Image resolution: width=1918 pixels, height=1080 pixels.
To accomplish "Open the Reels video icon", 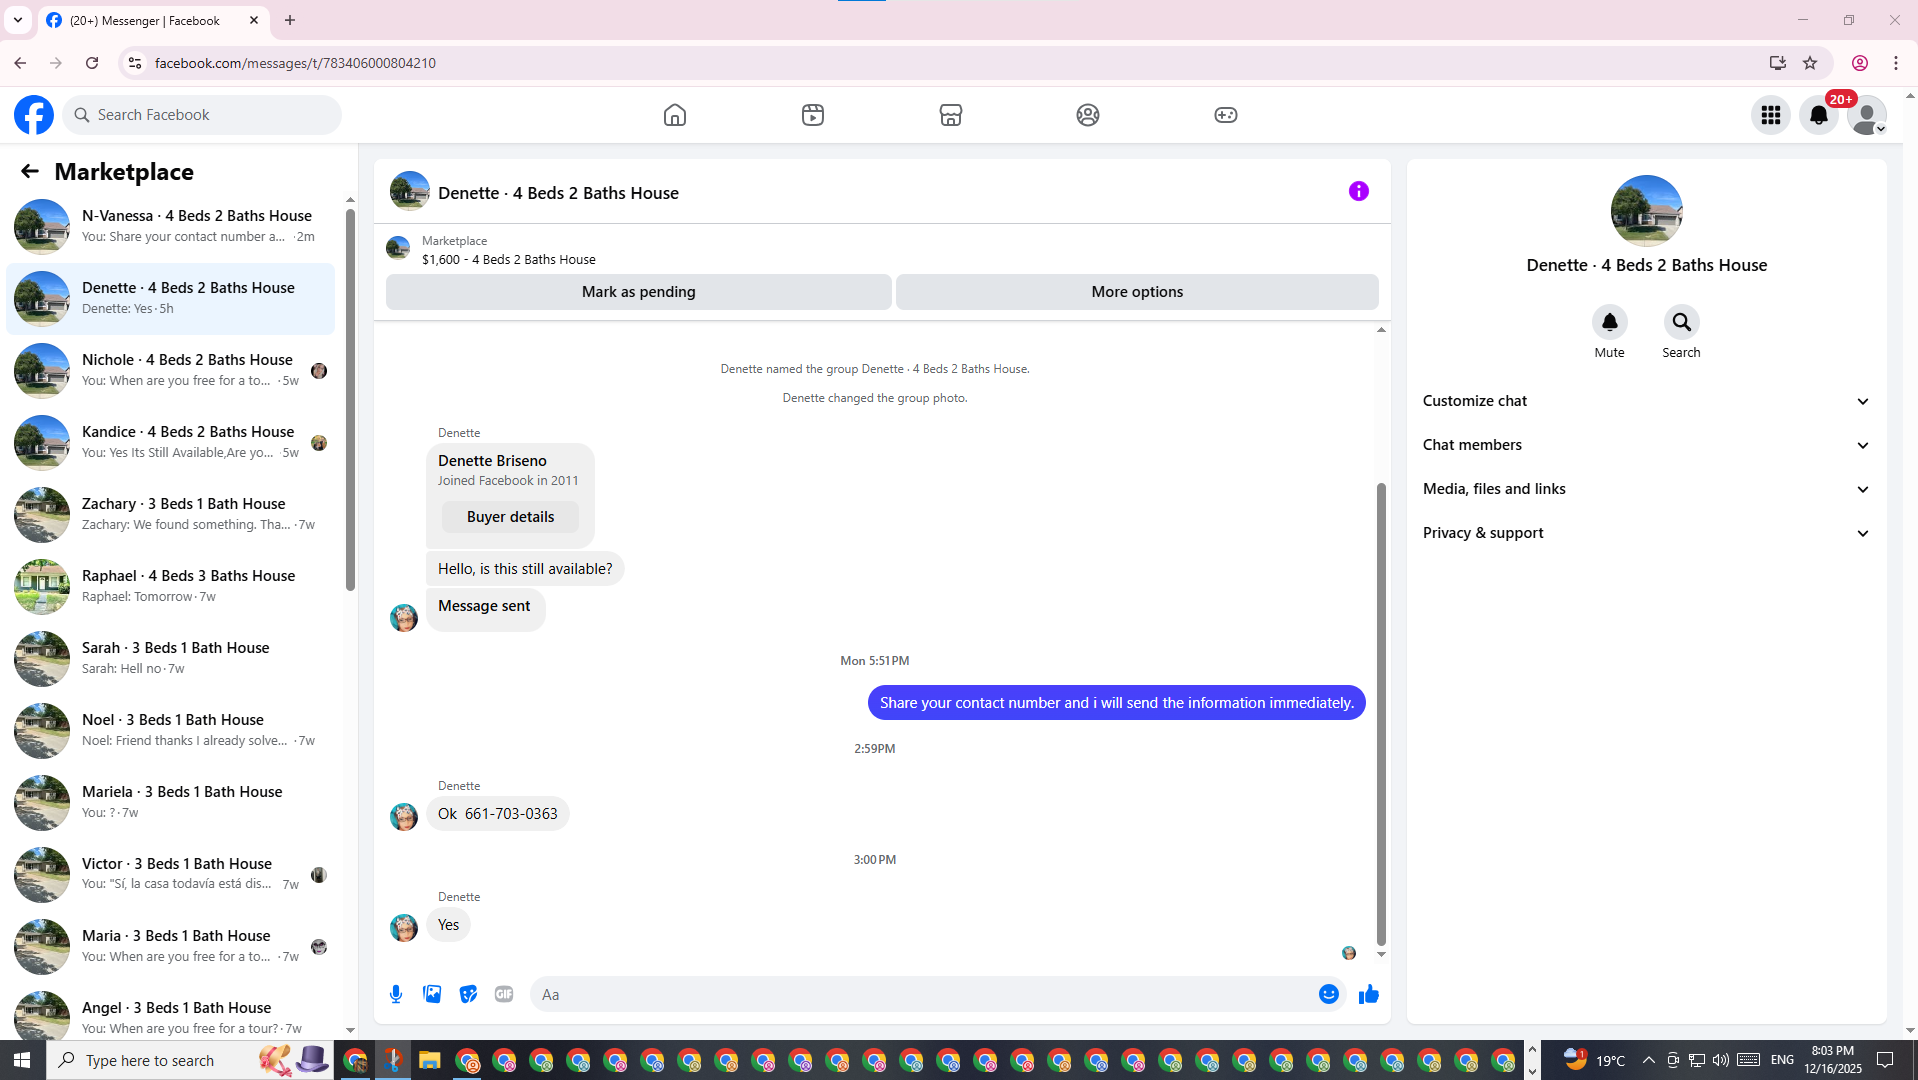I will (x=813, y=115).
